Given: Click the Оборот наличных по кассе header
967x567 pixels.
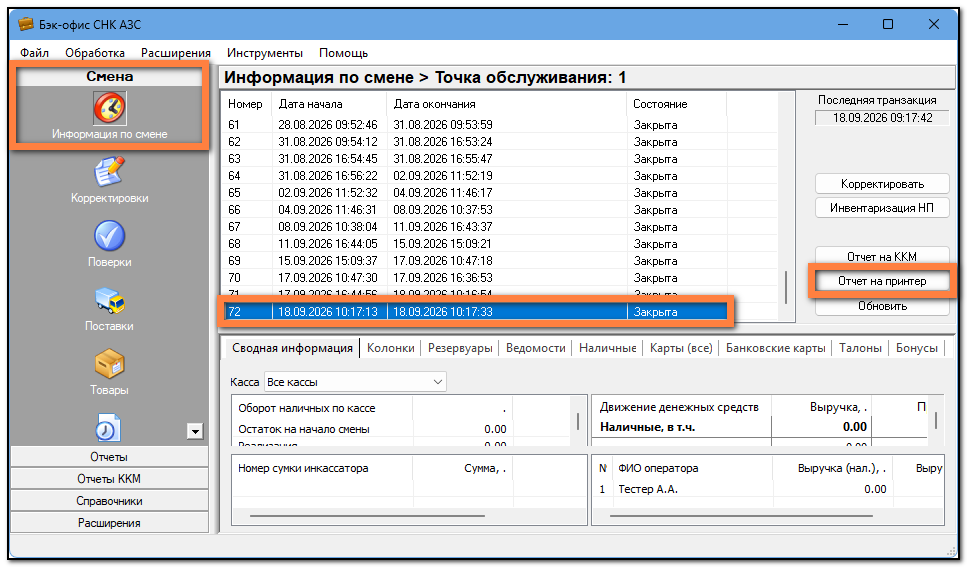Looking at the screenshot, I should [x=307, y=408].
